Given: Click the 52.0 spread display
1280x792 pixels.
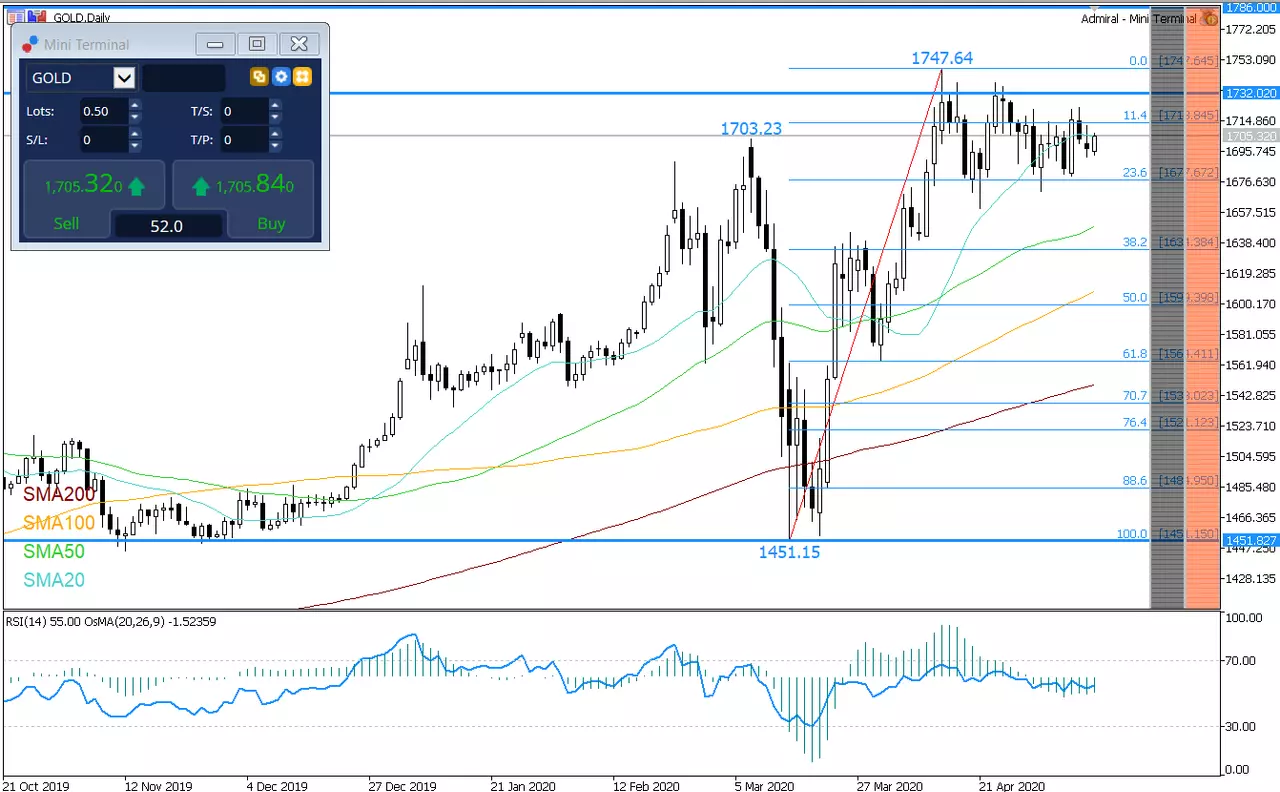Looking at the screenshot, I should pyautogui.click(x=167, y=226).
